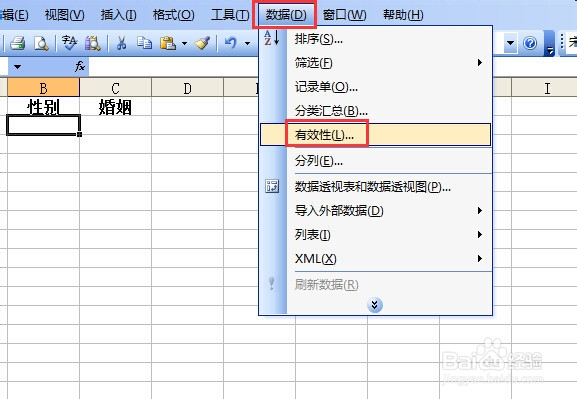Choose 数据透视表和数据透视图(P)... entry
This screenshot has height=399, width=577.
[x=375, y=187]
